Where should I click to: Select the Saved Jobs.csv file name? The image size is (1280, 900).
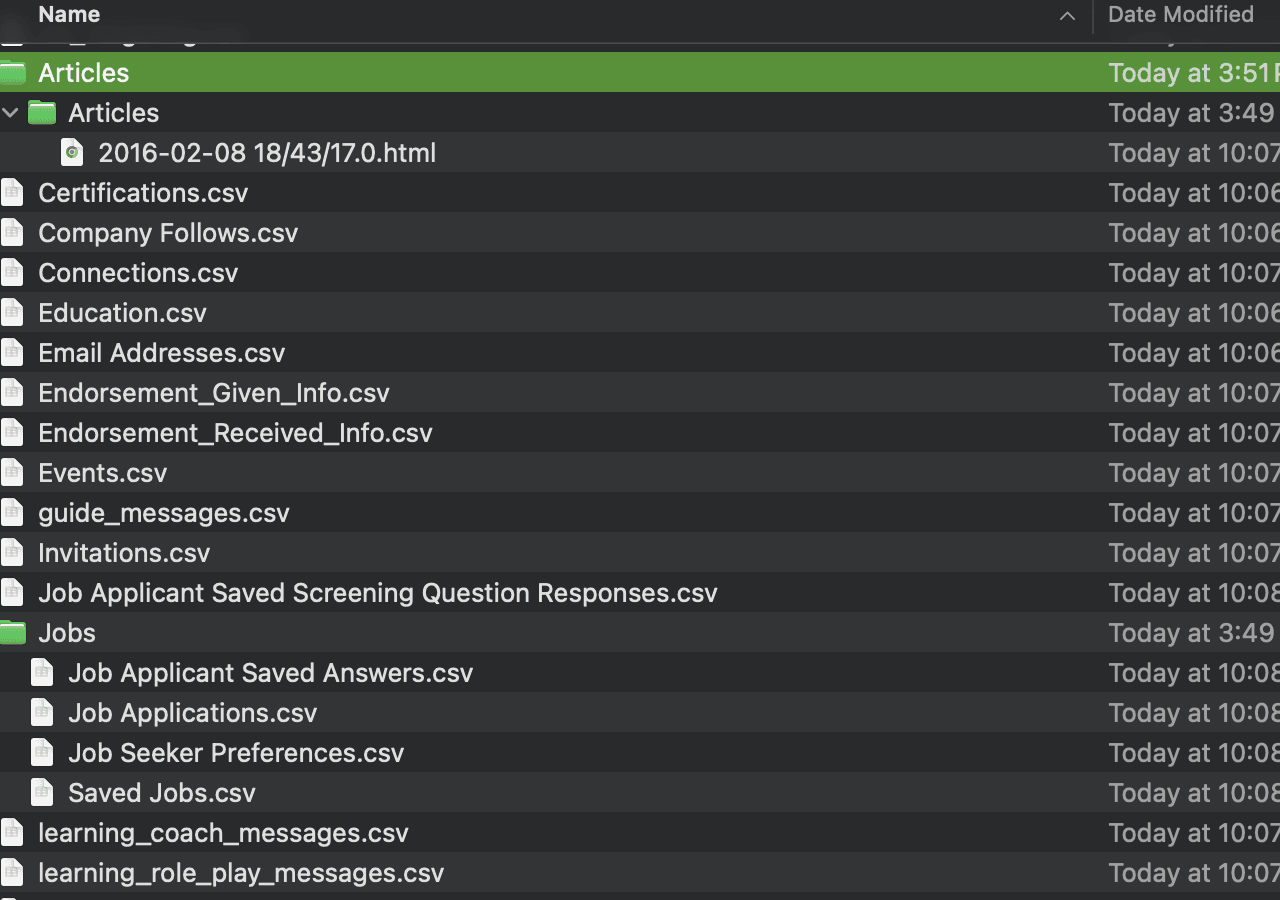tap(162, 793)
